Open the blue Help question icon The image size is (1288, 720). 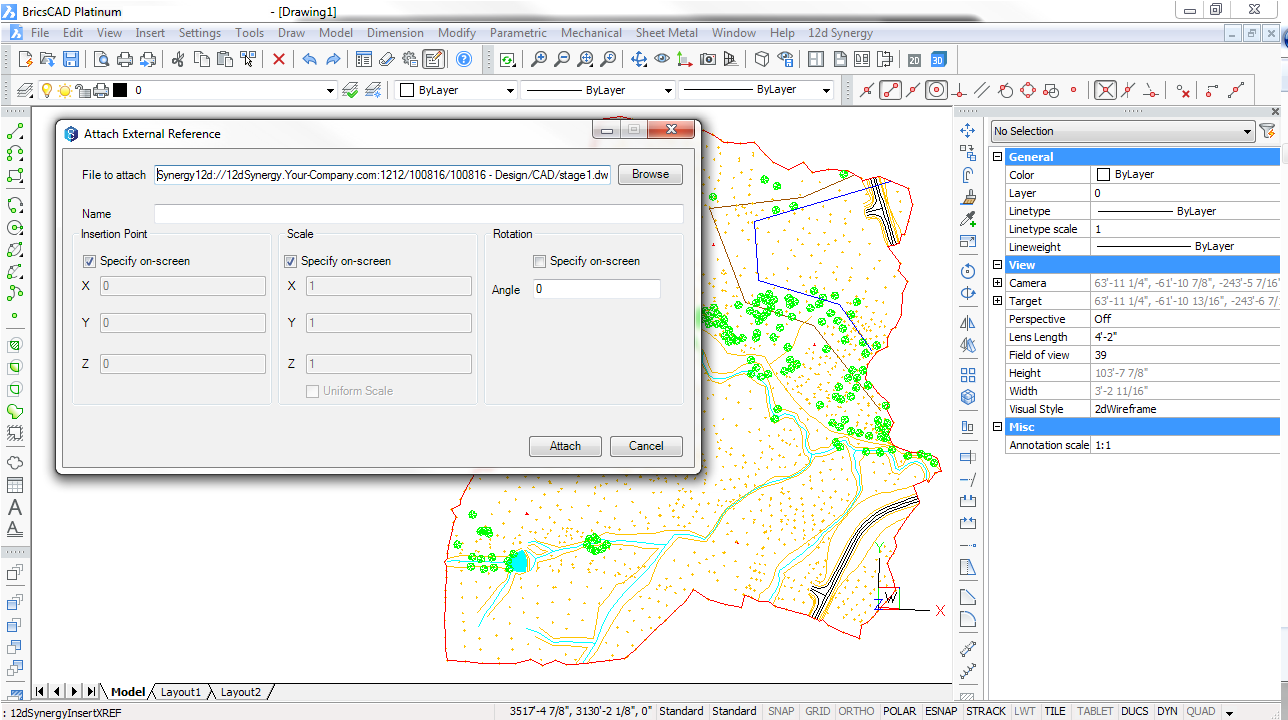pos(464,59)
